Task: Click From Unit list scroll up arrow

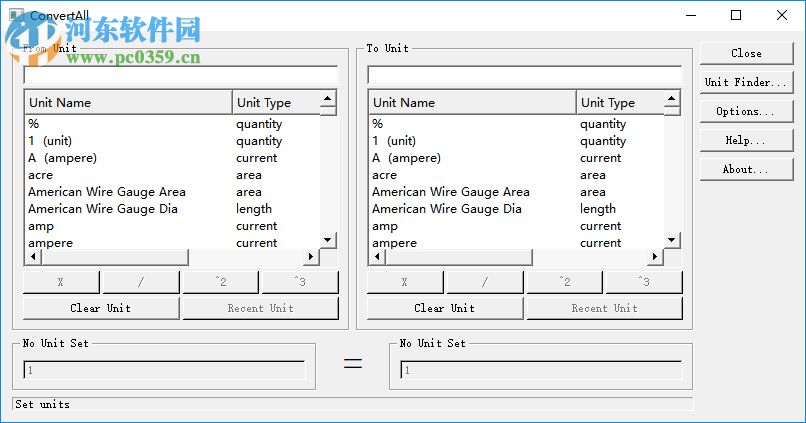Action: click(x=328, y=98)
